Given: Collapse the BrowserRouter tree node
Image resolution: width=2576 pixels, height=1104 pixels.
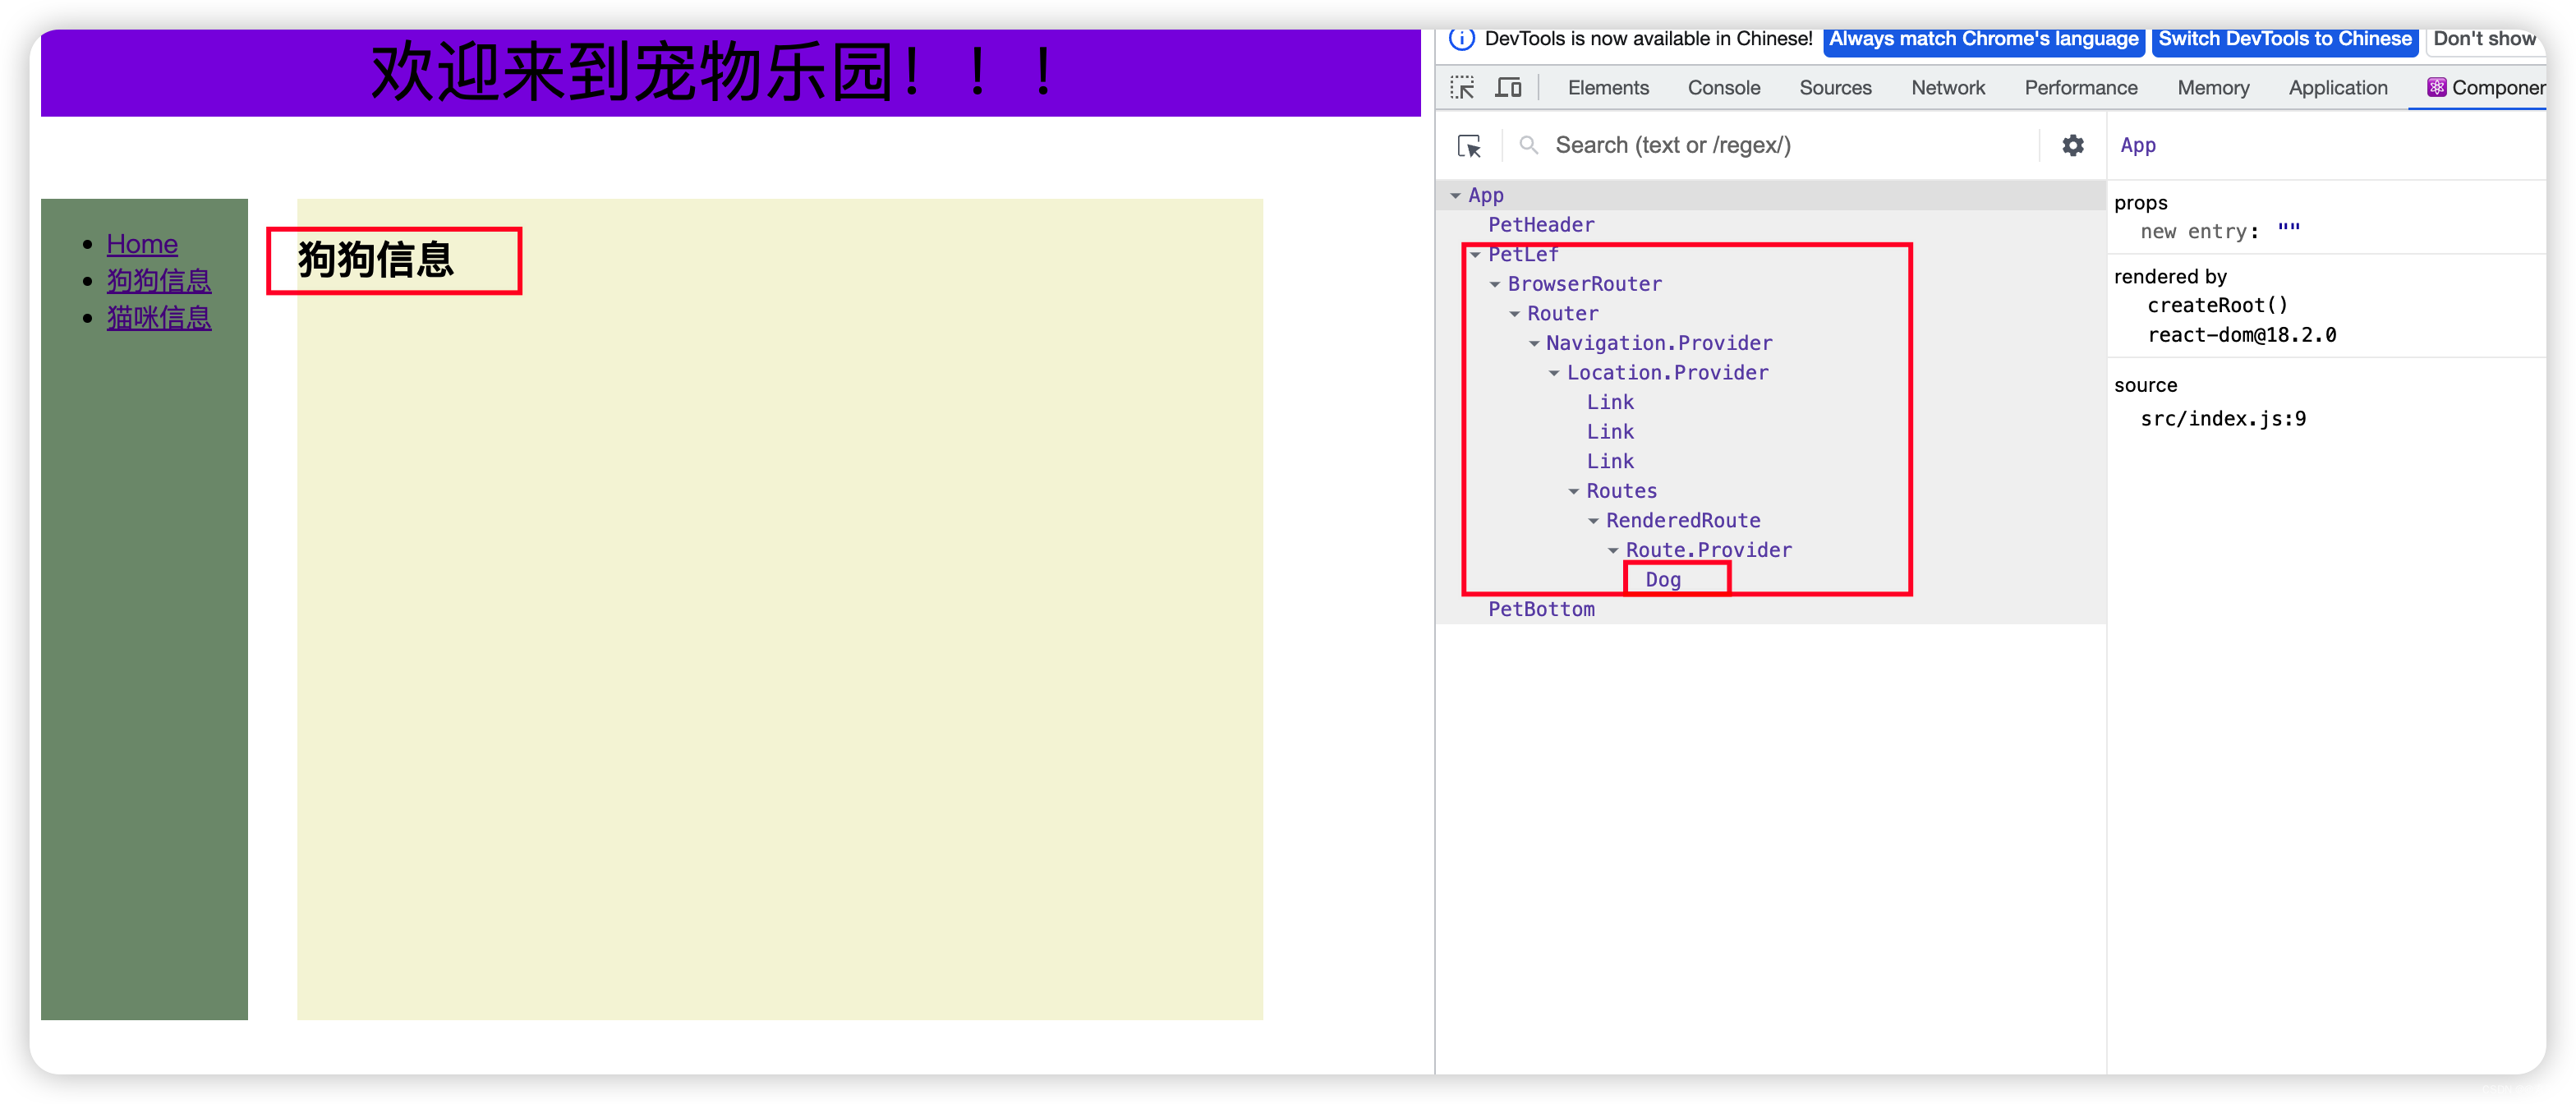Looking at the screenshot, I should pos(1495,285).
